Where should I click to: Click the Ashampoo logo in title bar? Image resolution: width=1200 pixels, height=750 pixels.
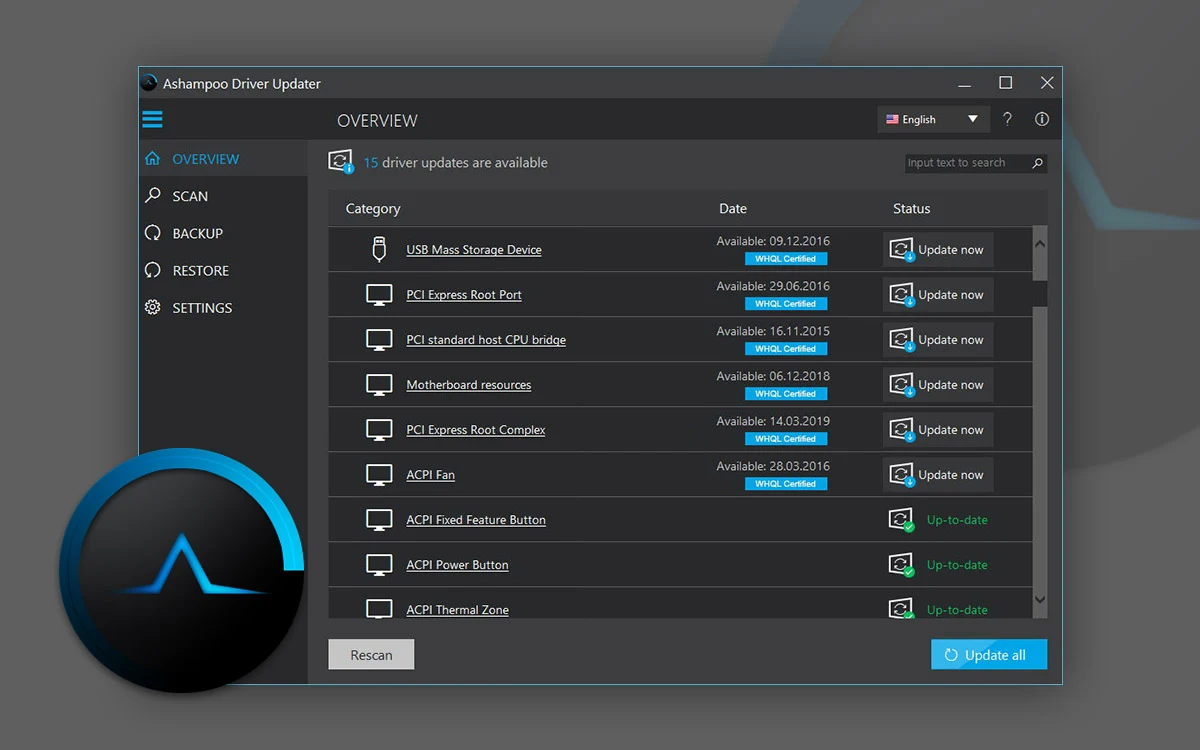149,83
